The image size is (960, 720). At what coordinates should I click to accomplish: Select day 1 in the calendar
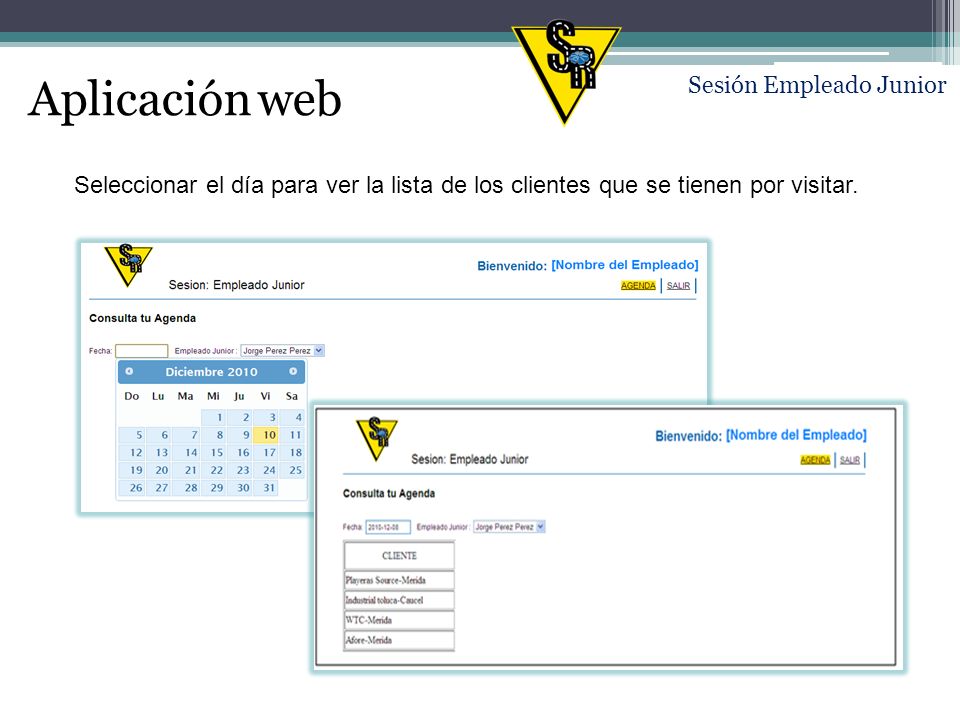(x=214, y=418)
